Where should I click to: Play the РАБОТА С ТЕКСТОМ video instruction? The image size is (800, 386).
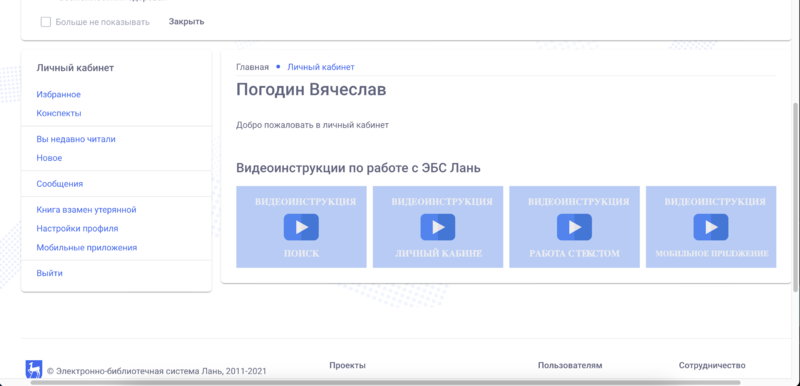574,227
